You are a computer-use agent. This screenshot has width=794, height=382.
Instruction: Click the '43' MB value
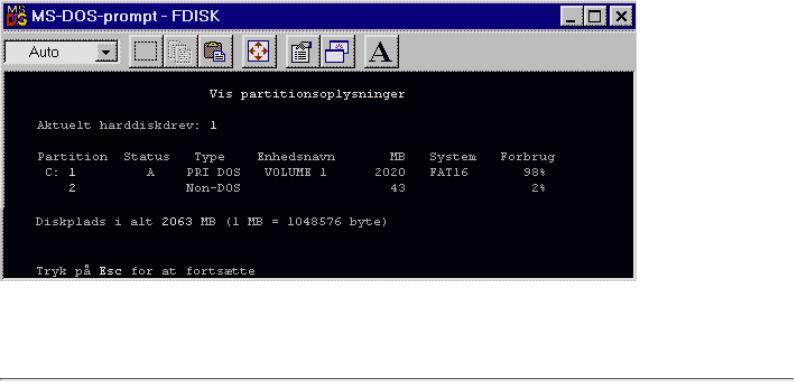point(398,188)
